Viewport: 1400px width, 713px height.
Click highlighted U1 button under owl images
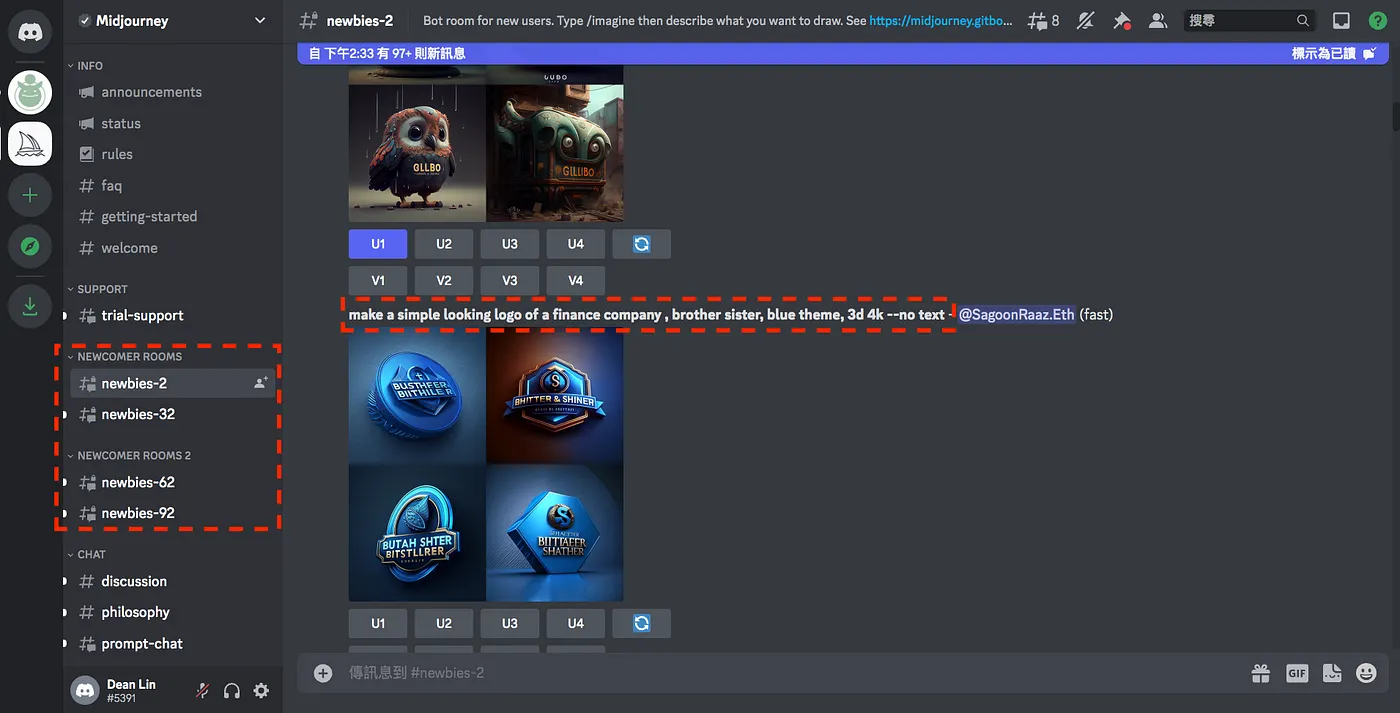378,244
